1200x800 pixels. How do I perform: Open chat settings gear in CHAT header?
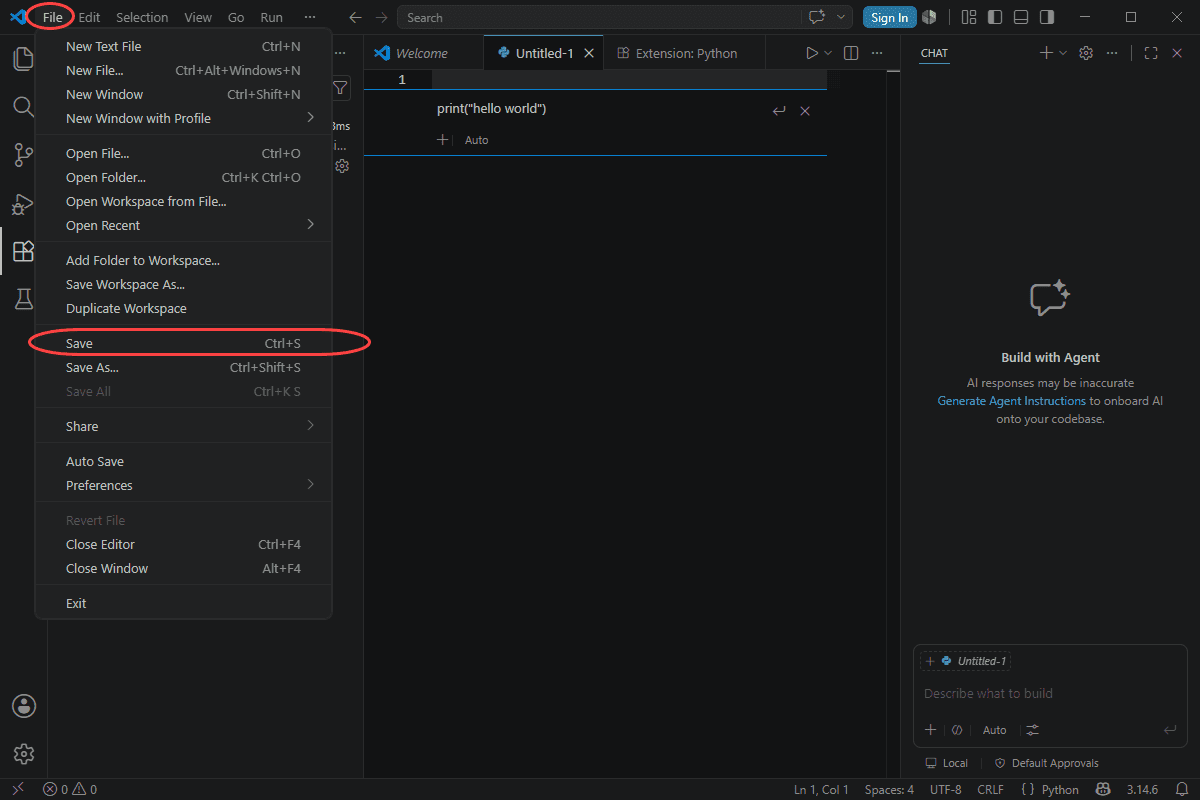tap(1086, 53)
